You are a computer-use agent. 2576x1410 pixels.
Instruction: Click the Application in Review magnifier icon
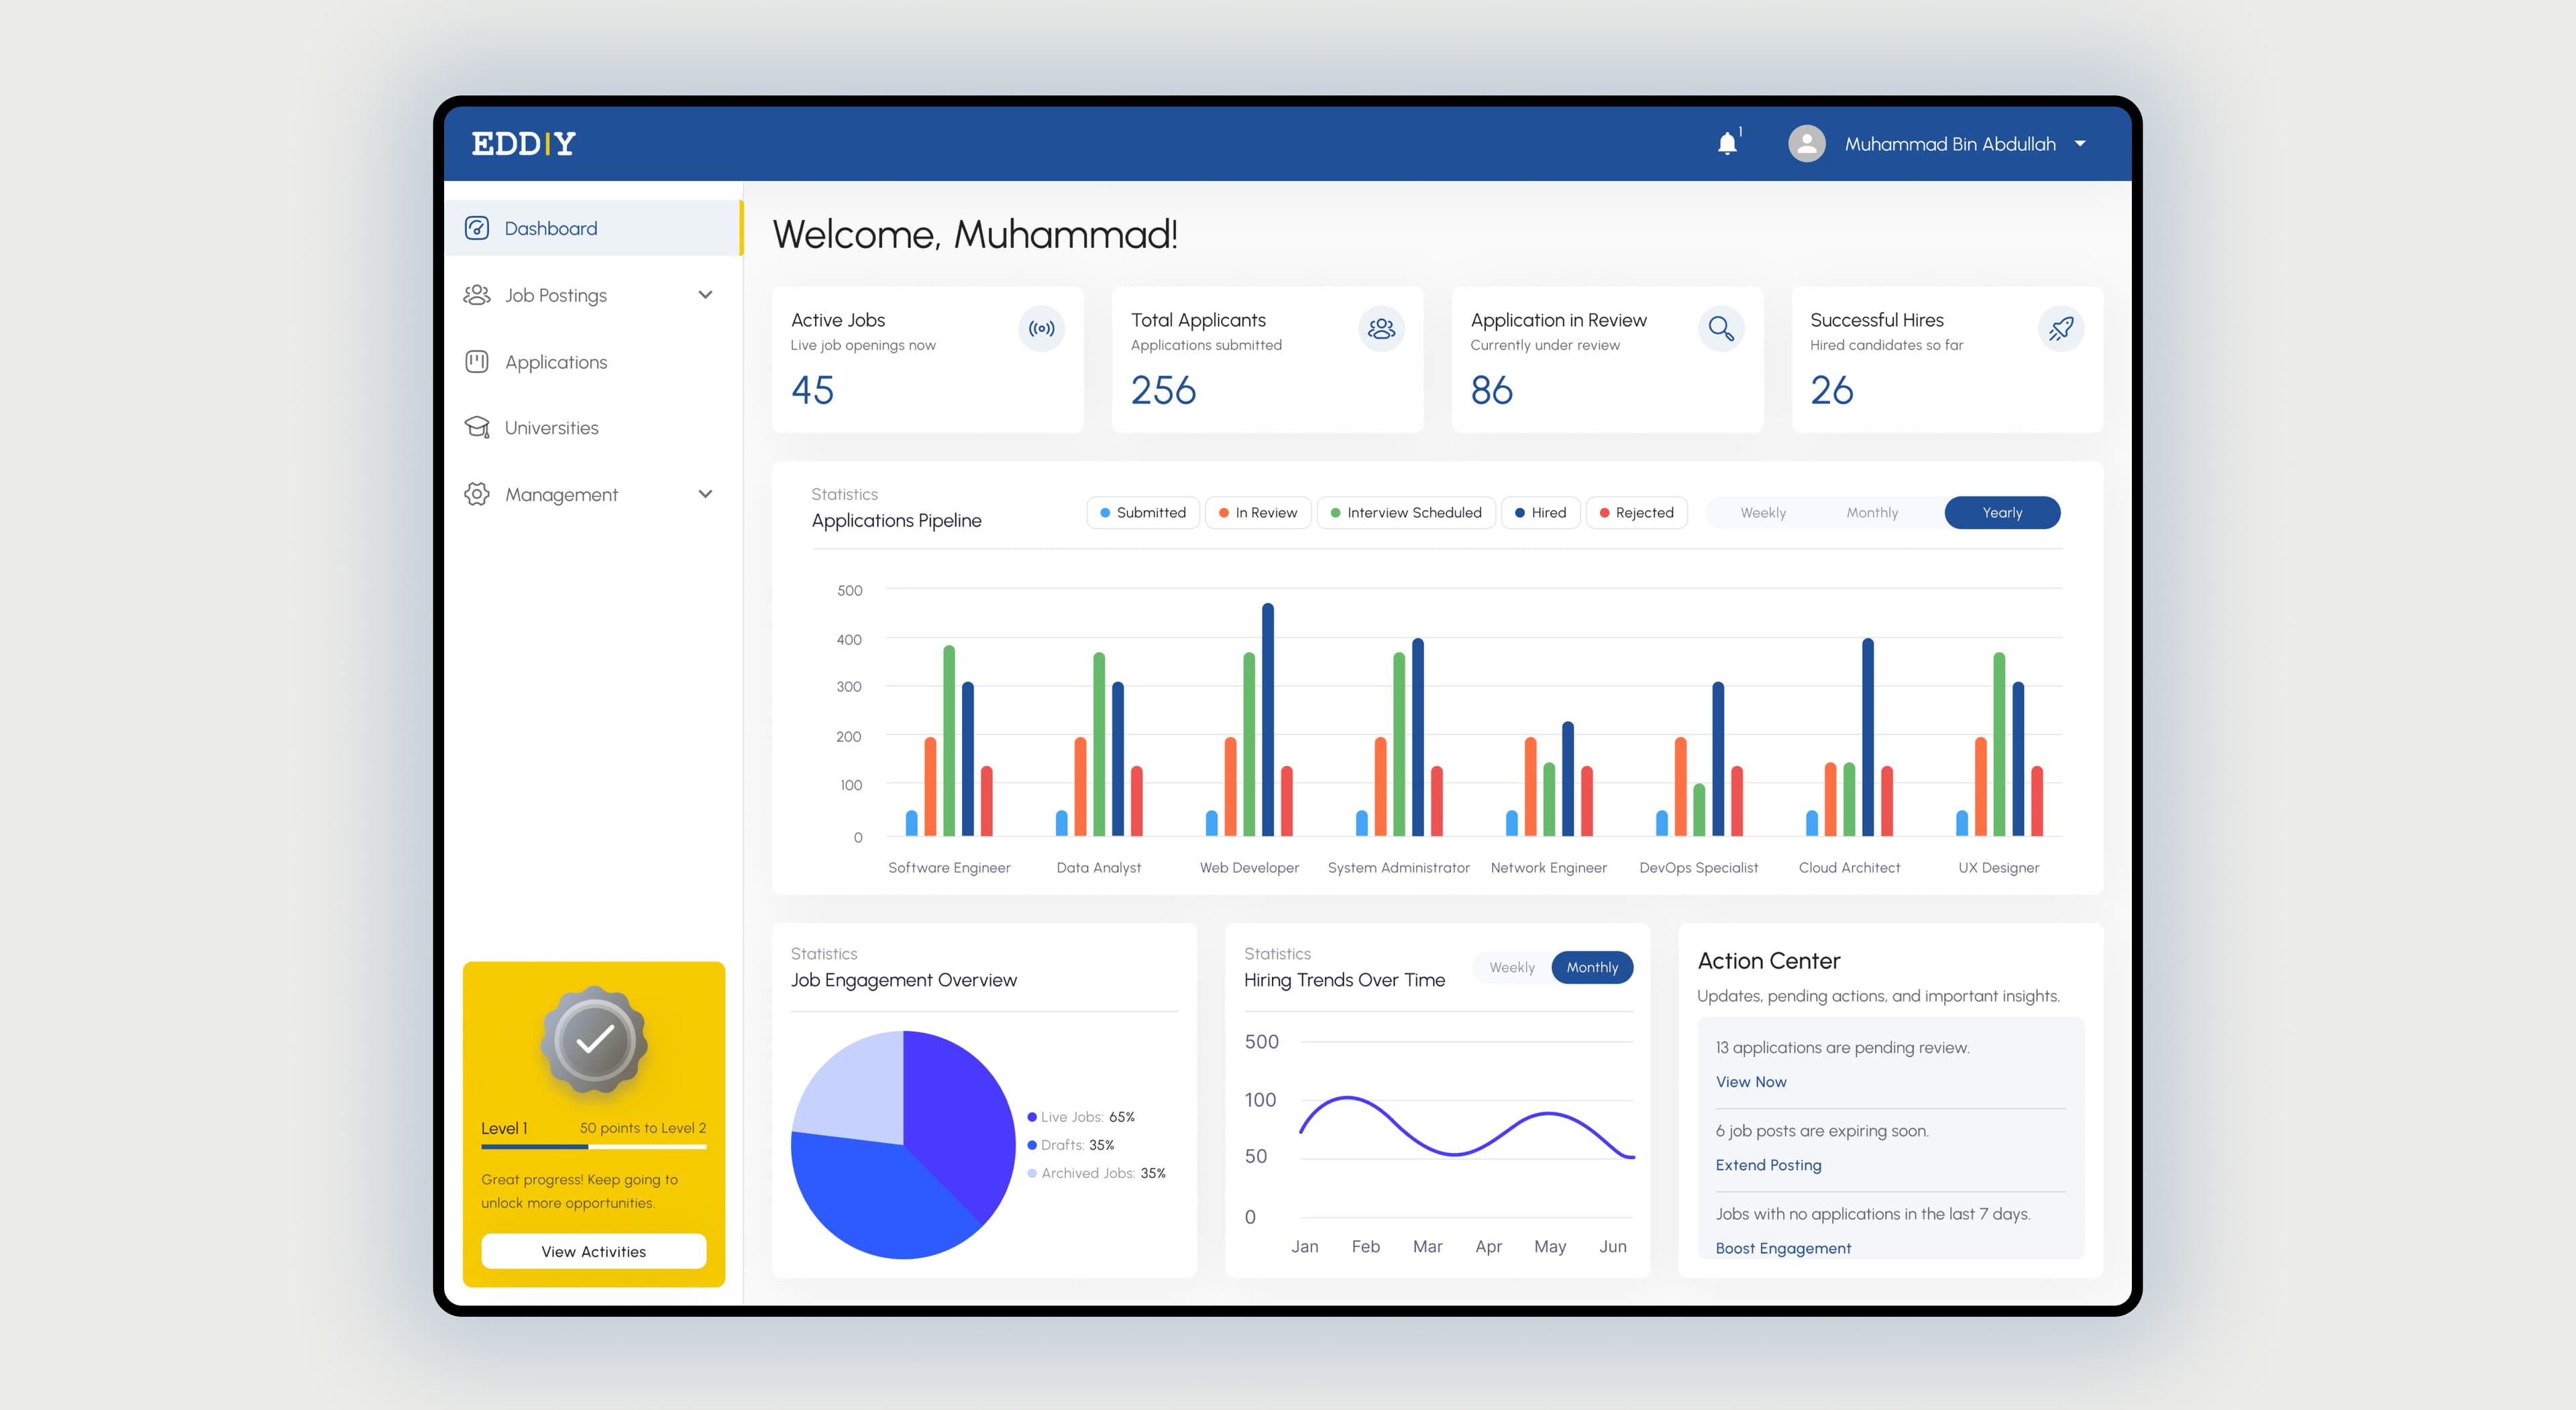tap(1721, 328)
